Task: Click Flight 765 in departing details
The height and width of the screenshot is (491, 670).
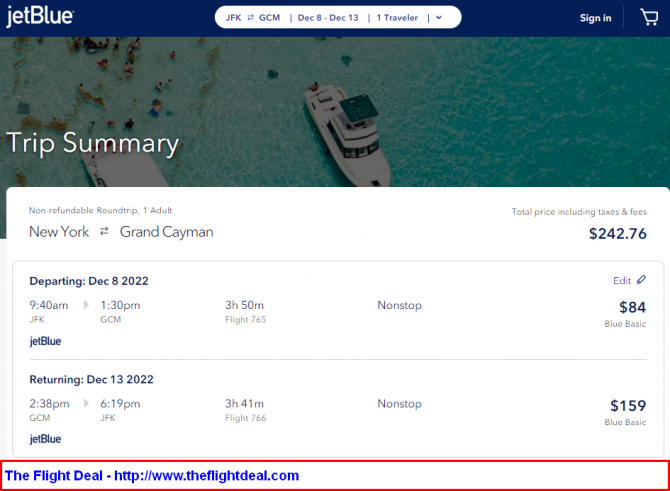Action: click(x=246, y=320)
